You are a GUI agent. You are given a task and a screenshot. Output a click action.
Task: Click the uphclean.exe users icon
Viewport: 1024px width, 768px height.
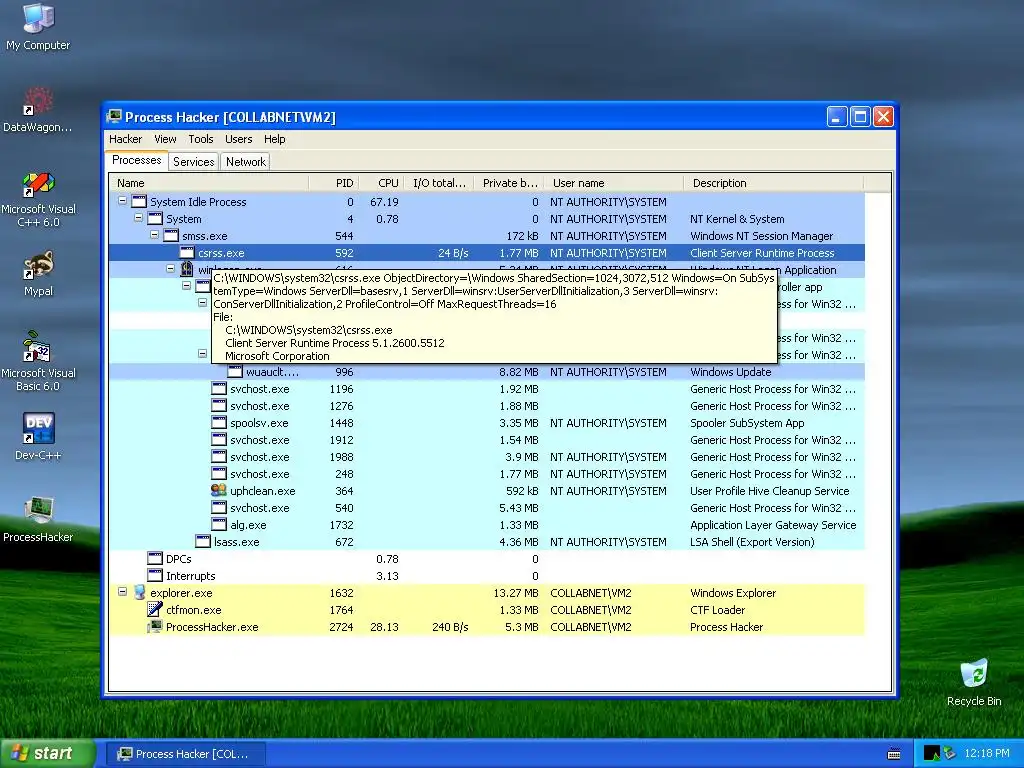219,490
